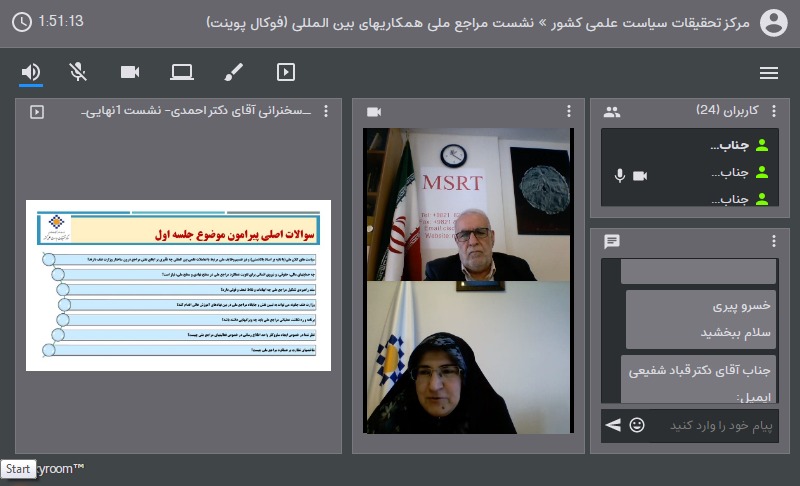
Task: Open the chat panel three-dot menu
Action: [772, 241]
